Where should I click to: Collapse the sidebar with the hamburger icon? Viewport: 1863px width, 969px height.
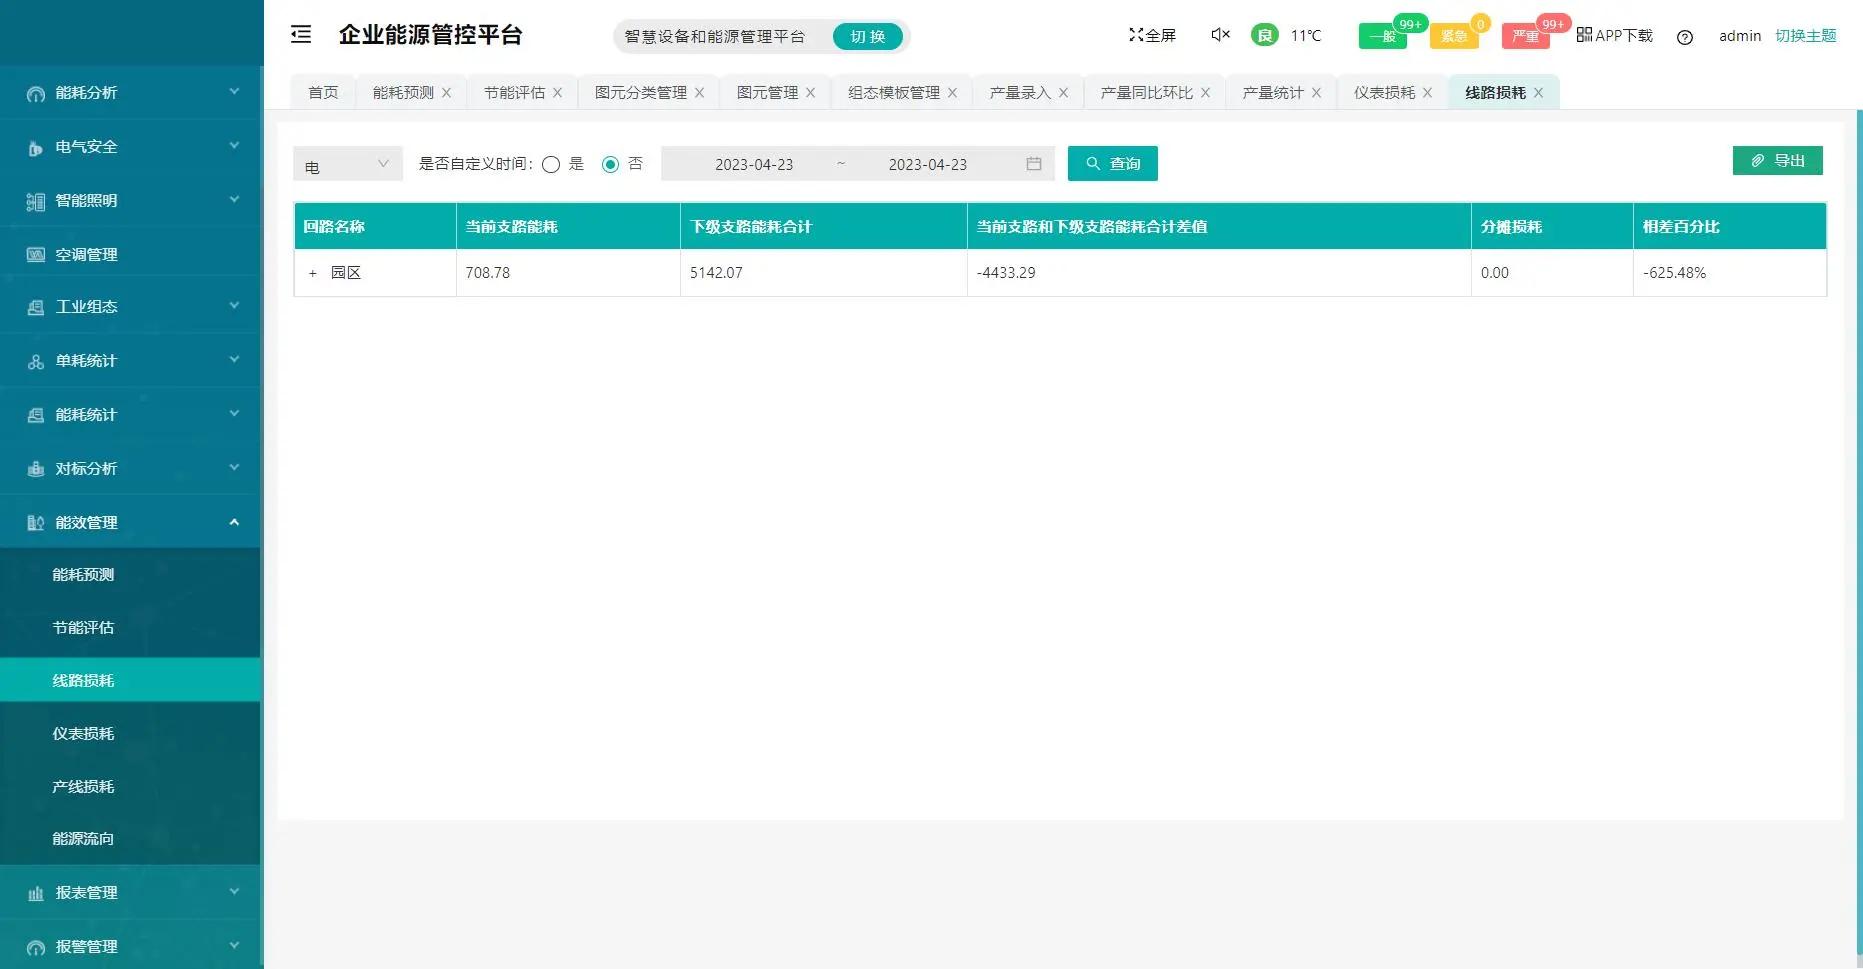pos(301,35)
